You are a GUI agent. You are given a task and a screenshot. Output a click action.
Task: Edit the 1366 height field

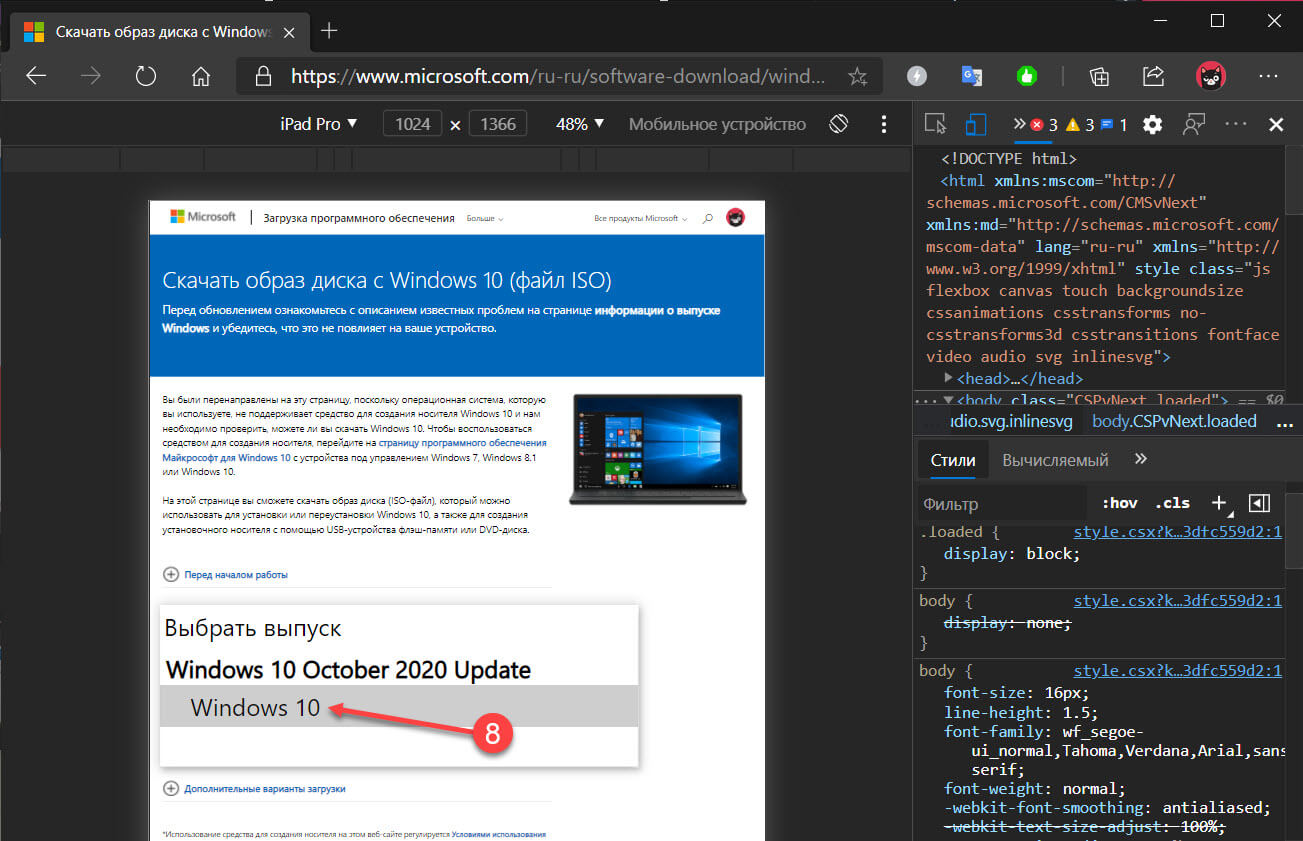[x=498, y=124]
